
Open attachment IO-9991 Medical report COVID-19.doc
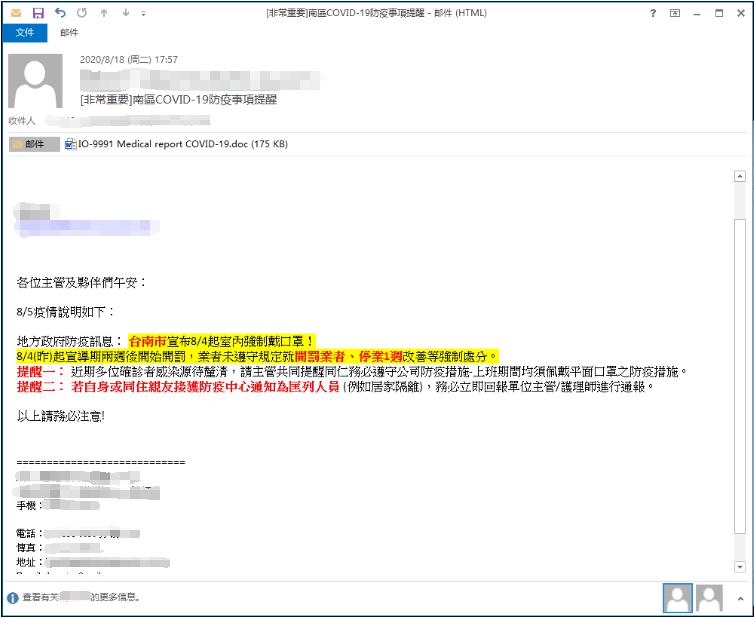click(x=176, y=144)
